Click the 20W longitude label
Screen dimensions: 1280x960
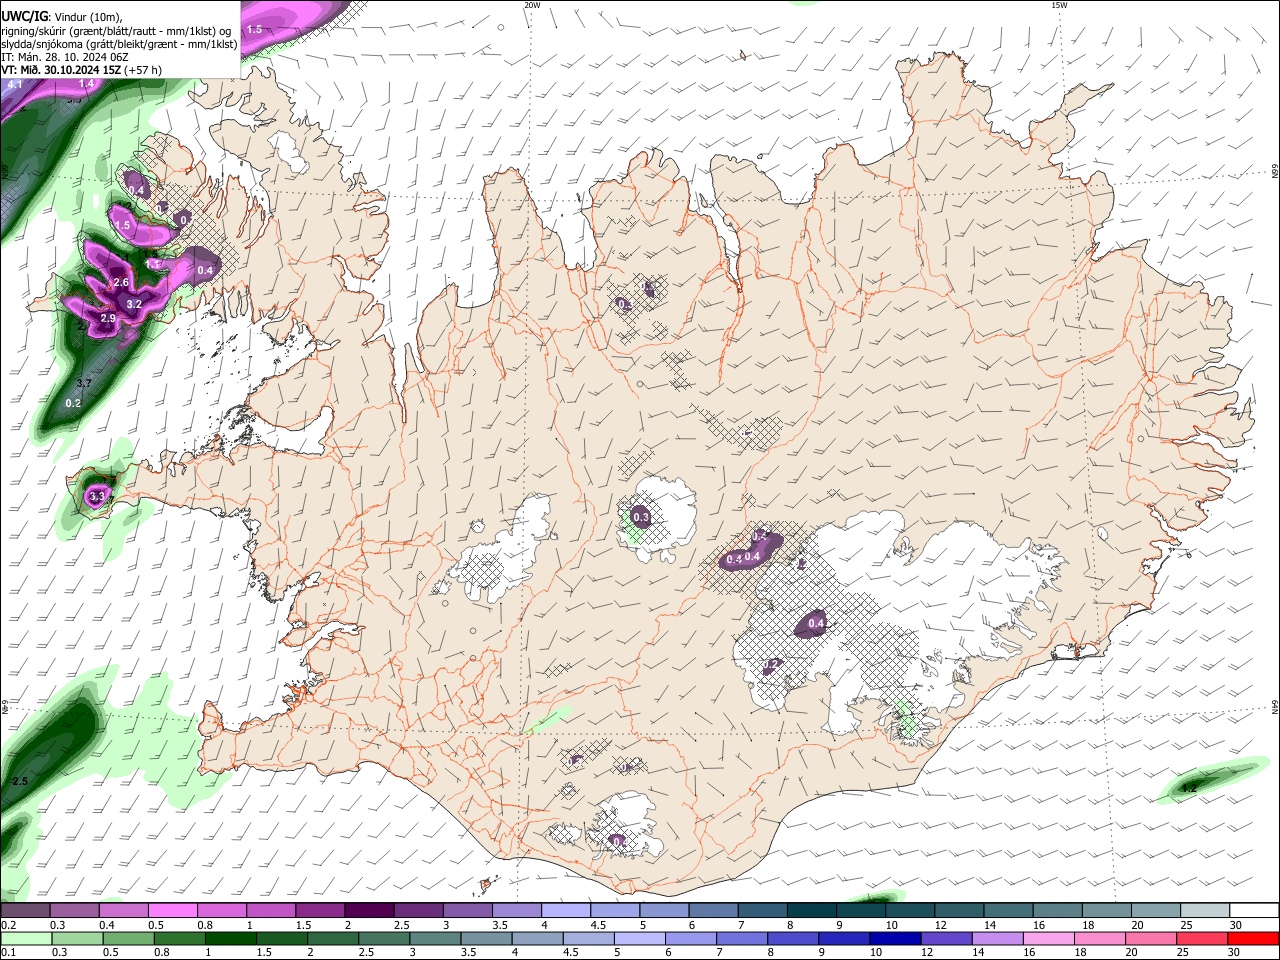(532, 5)
